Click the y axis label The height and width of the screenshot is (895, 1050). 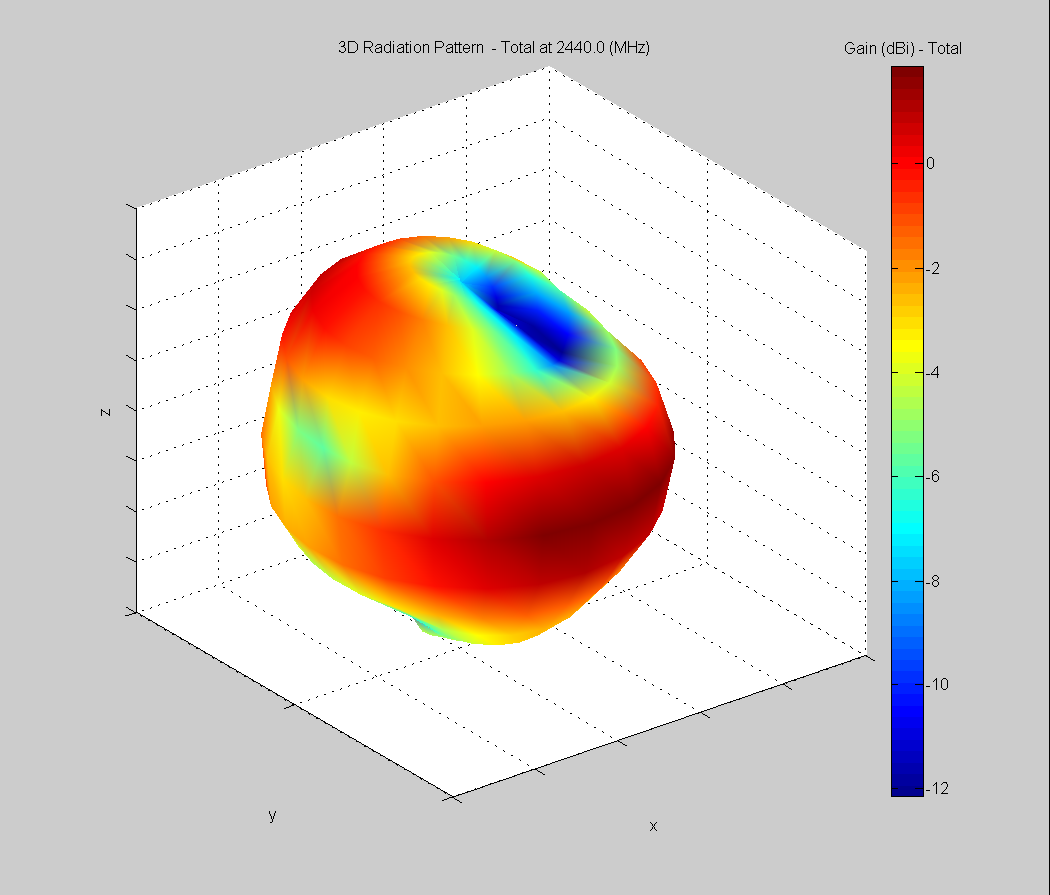click(x=272, y=815)
